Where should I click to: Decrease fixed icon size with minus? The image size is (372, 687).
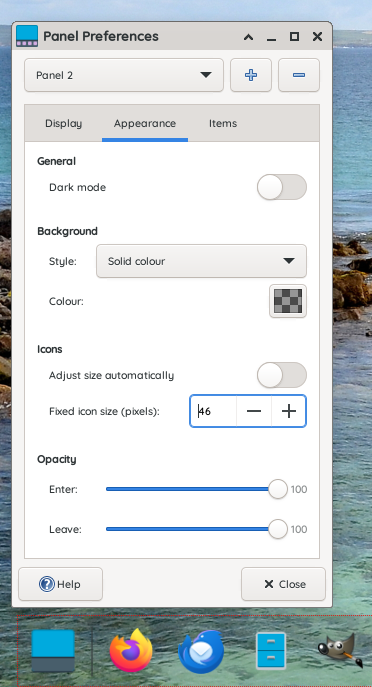click(x=254, y=411)
